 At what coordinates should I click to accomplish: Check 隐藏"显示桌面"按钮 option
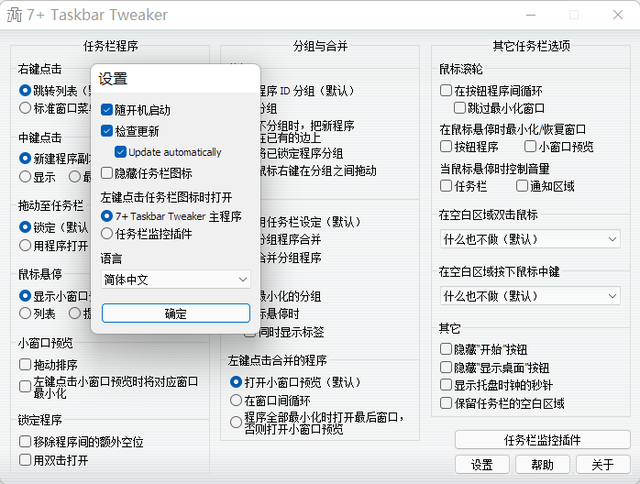pos(446,367)
